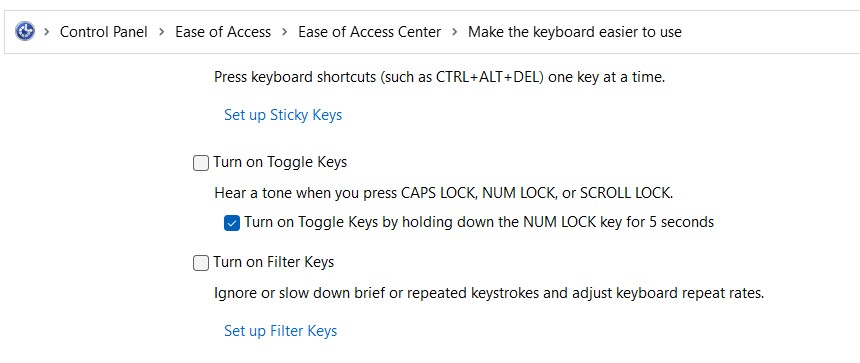The width and height of the screenshot is (860, 363).
Task: Click the blank area of the address bar
Action: point(768,32)
